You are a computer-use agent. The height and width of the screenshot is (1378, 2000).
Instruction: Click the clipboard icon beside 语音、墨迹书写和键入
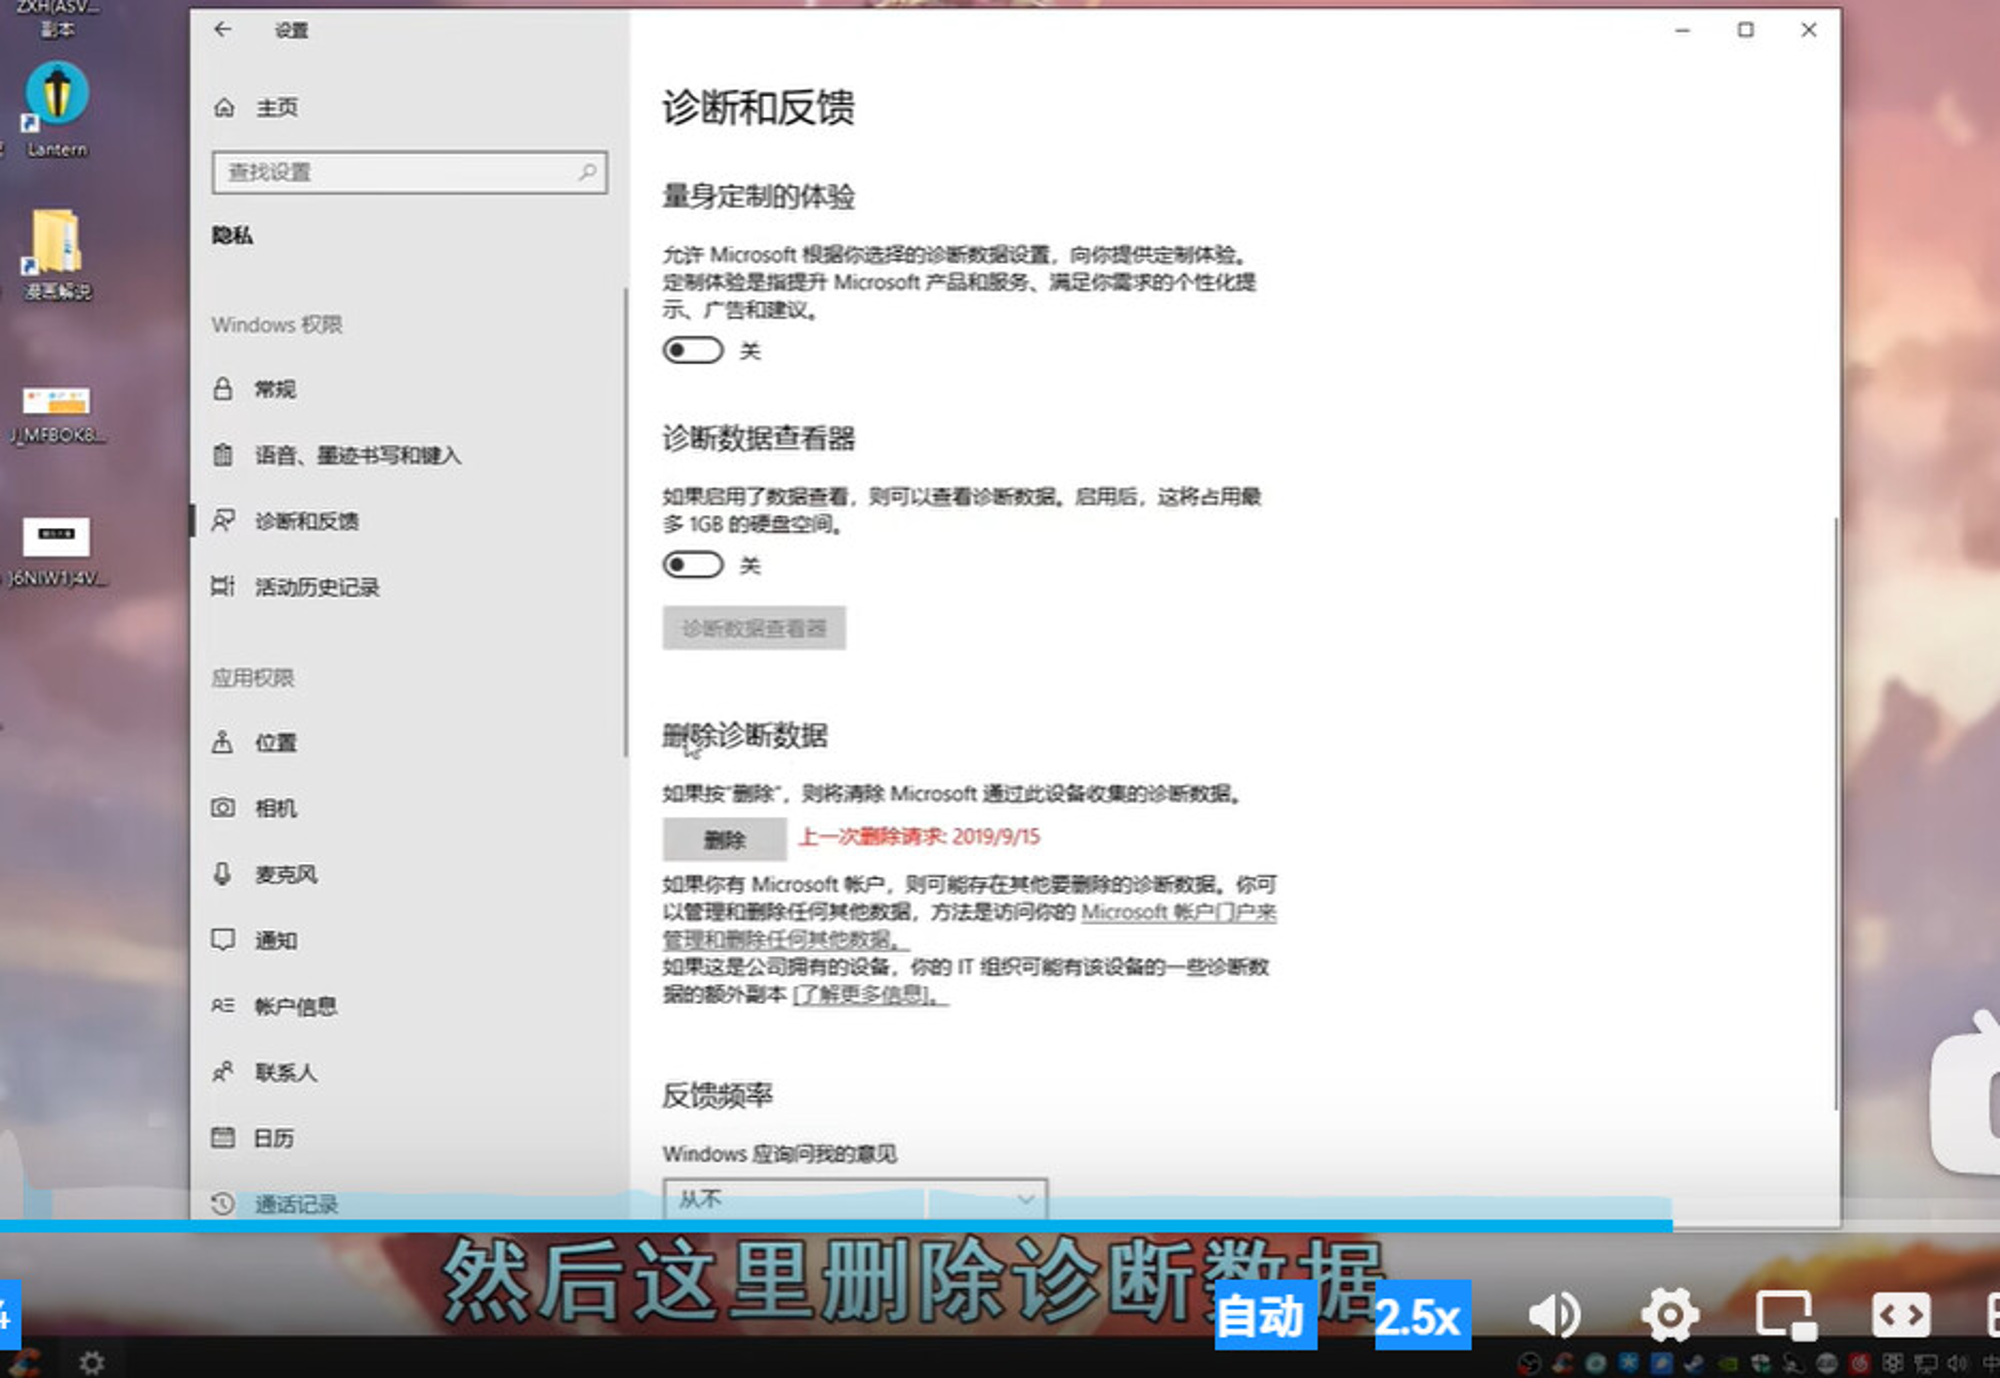223,455
